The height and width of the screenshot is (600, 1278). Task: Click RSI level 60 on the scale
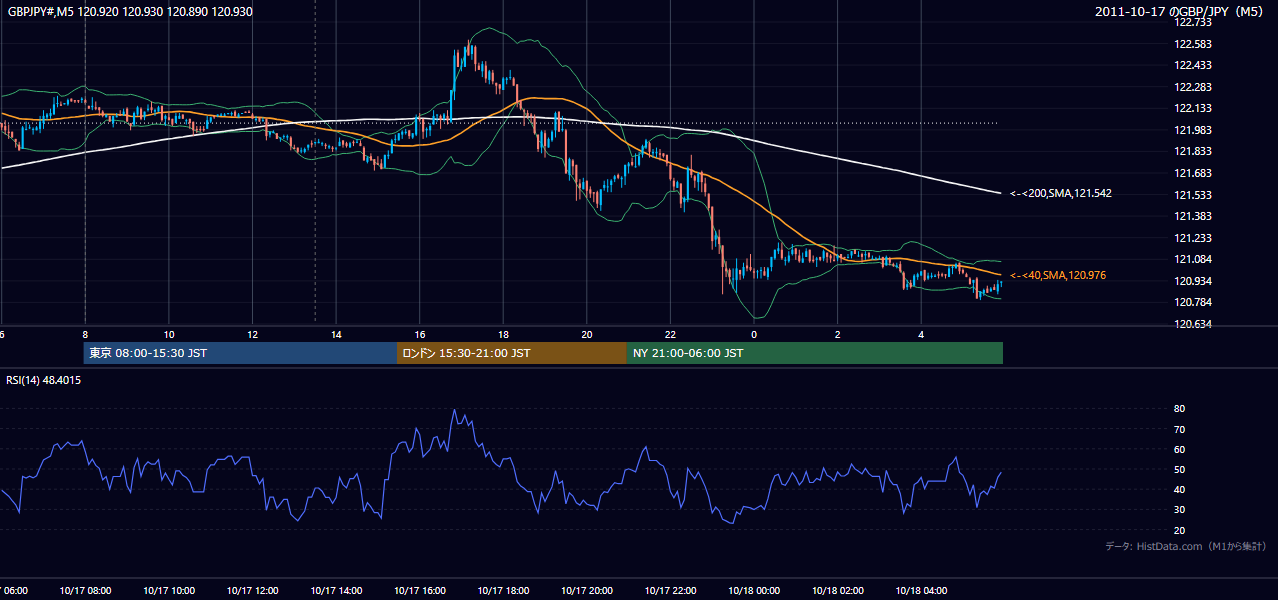coord(1180,449)
